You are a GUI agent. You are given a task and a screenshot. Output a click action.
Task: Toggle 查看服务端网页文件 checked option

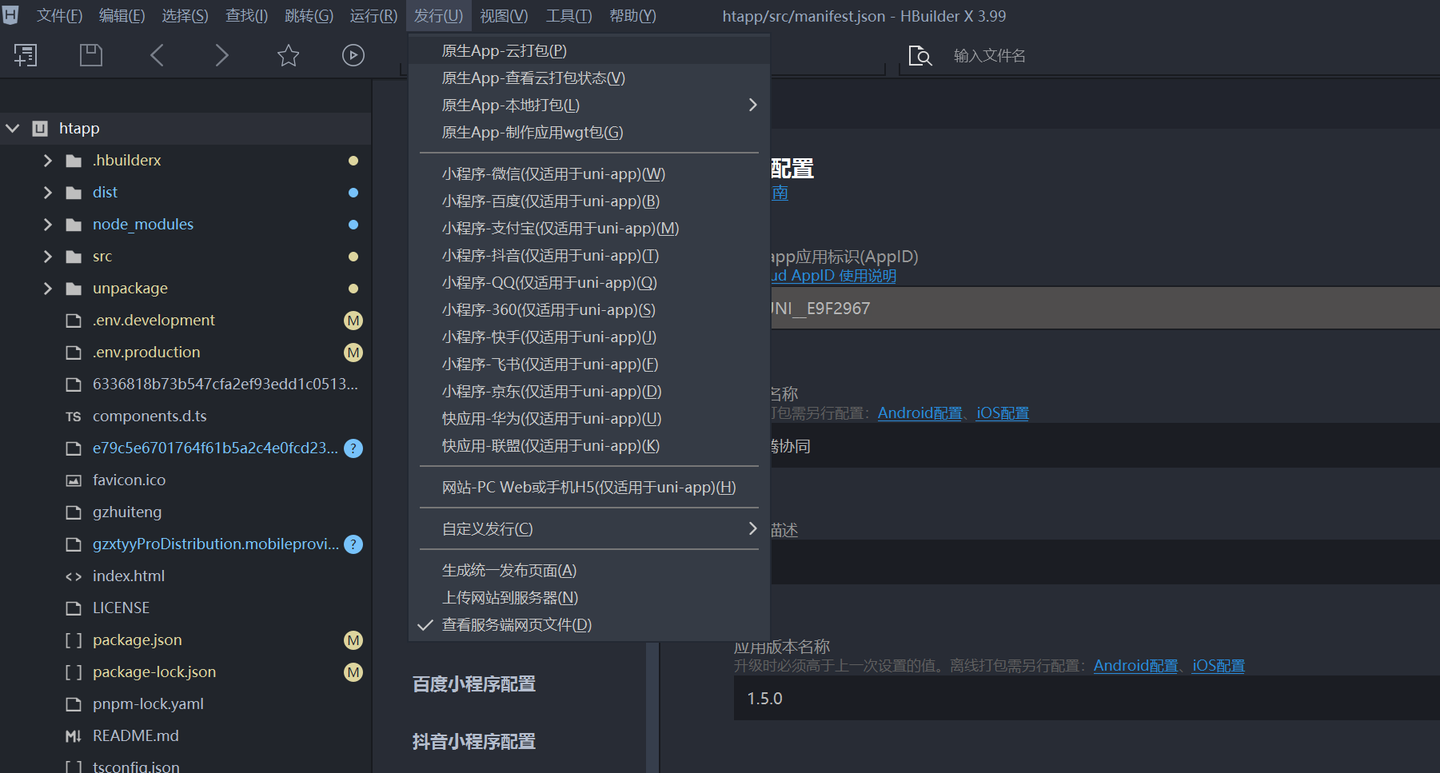click(x=516, y=625)
